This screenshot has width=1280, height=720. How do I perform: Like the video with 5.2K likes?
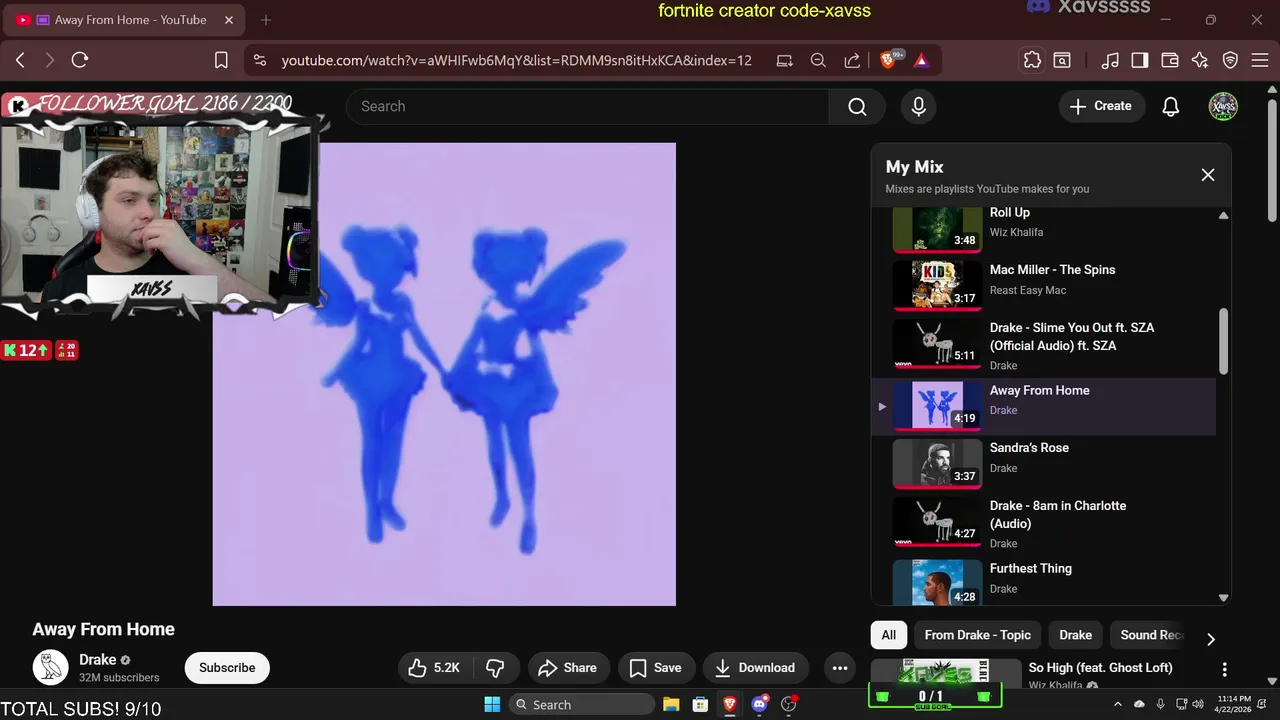tap(434, 668)
